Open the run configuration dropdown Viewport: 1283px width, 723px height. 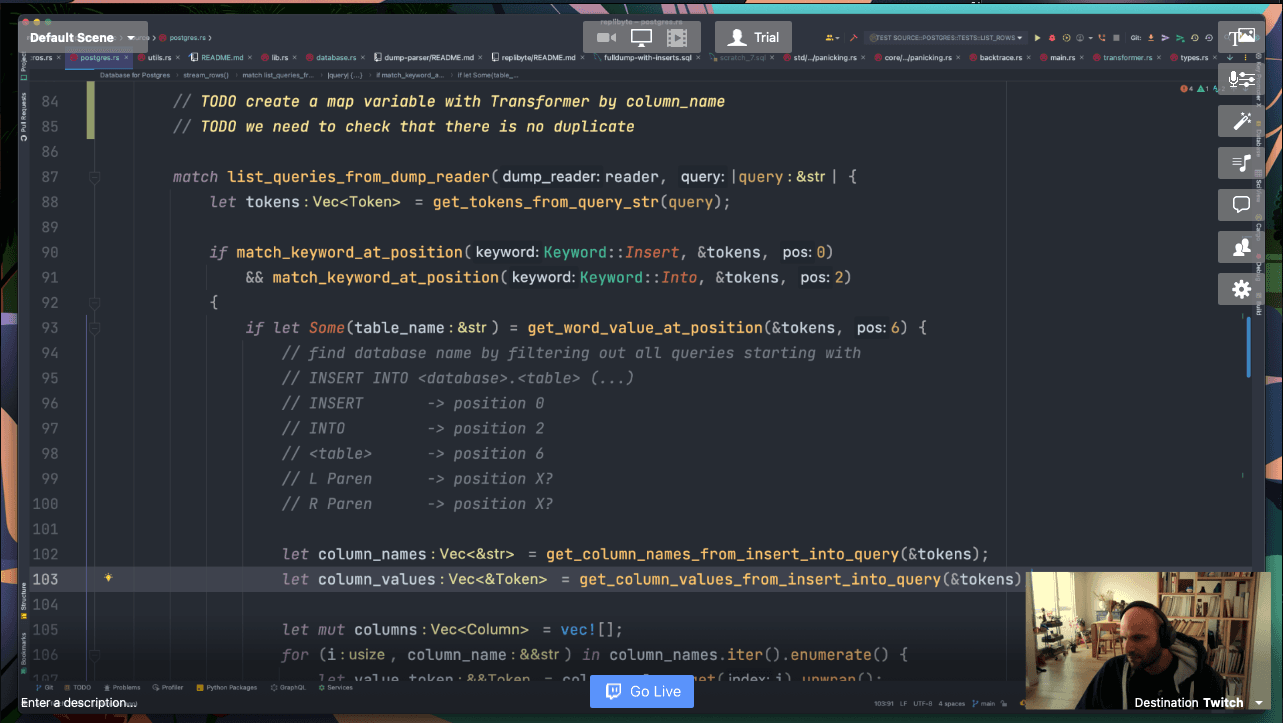[946, 37]
